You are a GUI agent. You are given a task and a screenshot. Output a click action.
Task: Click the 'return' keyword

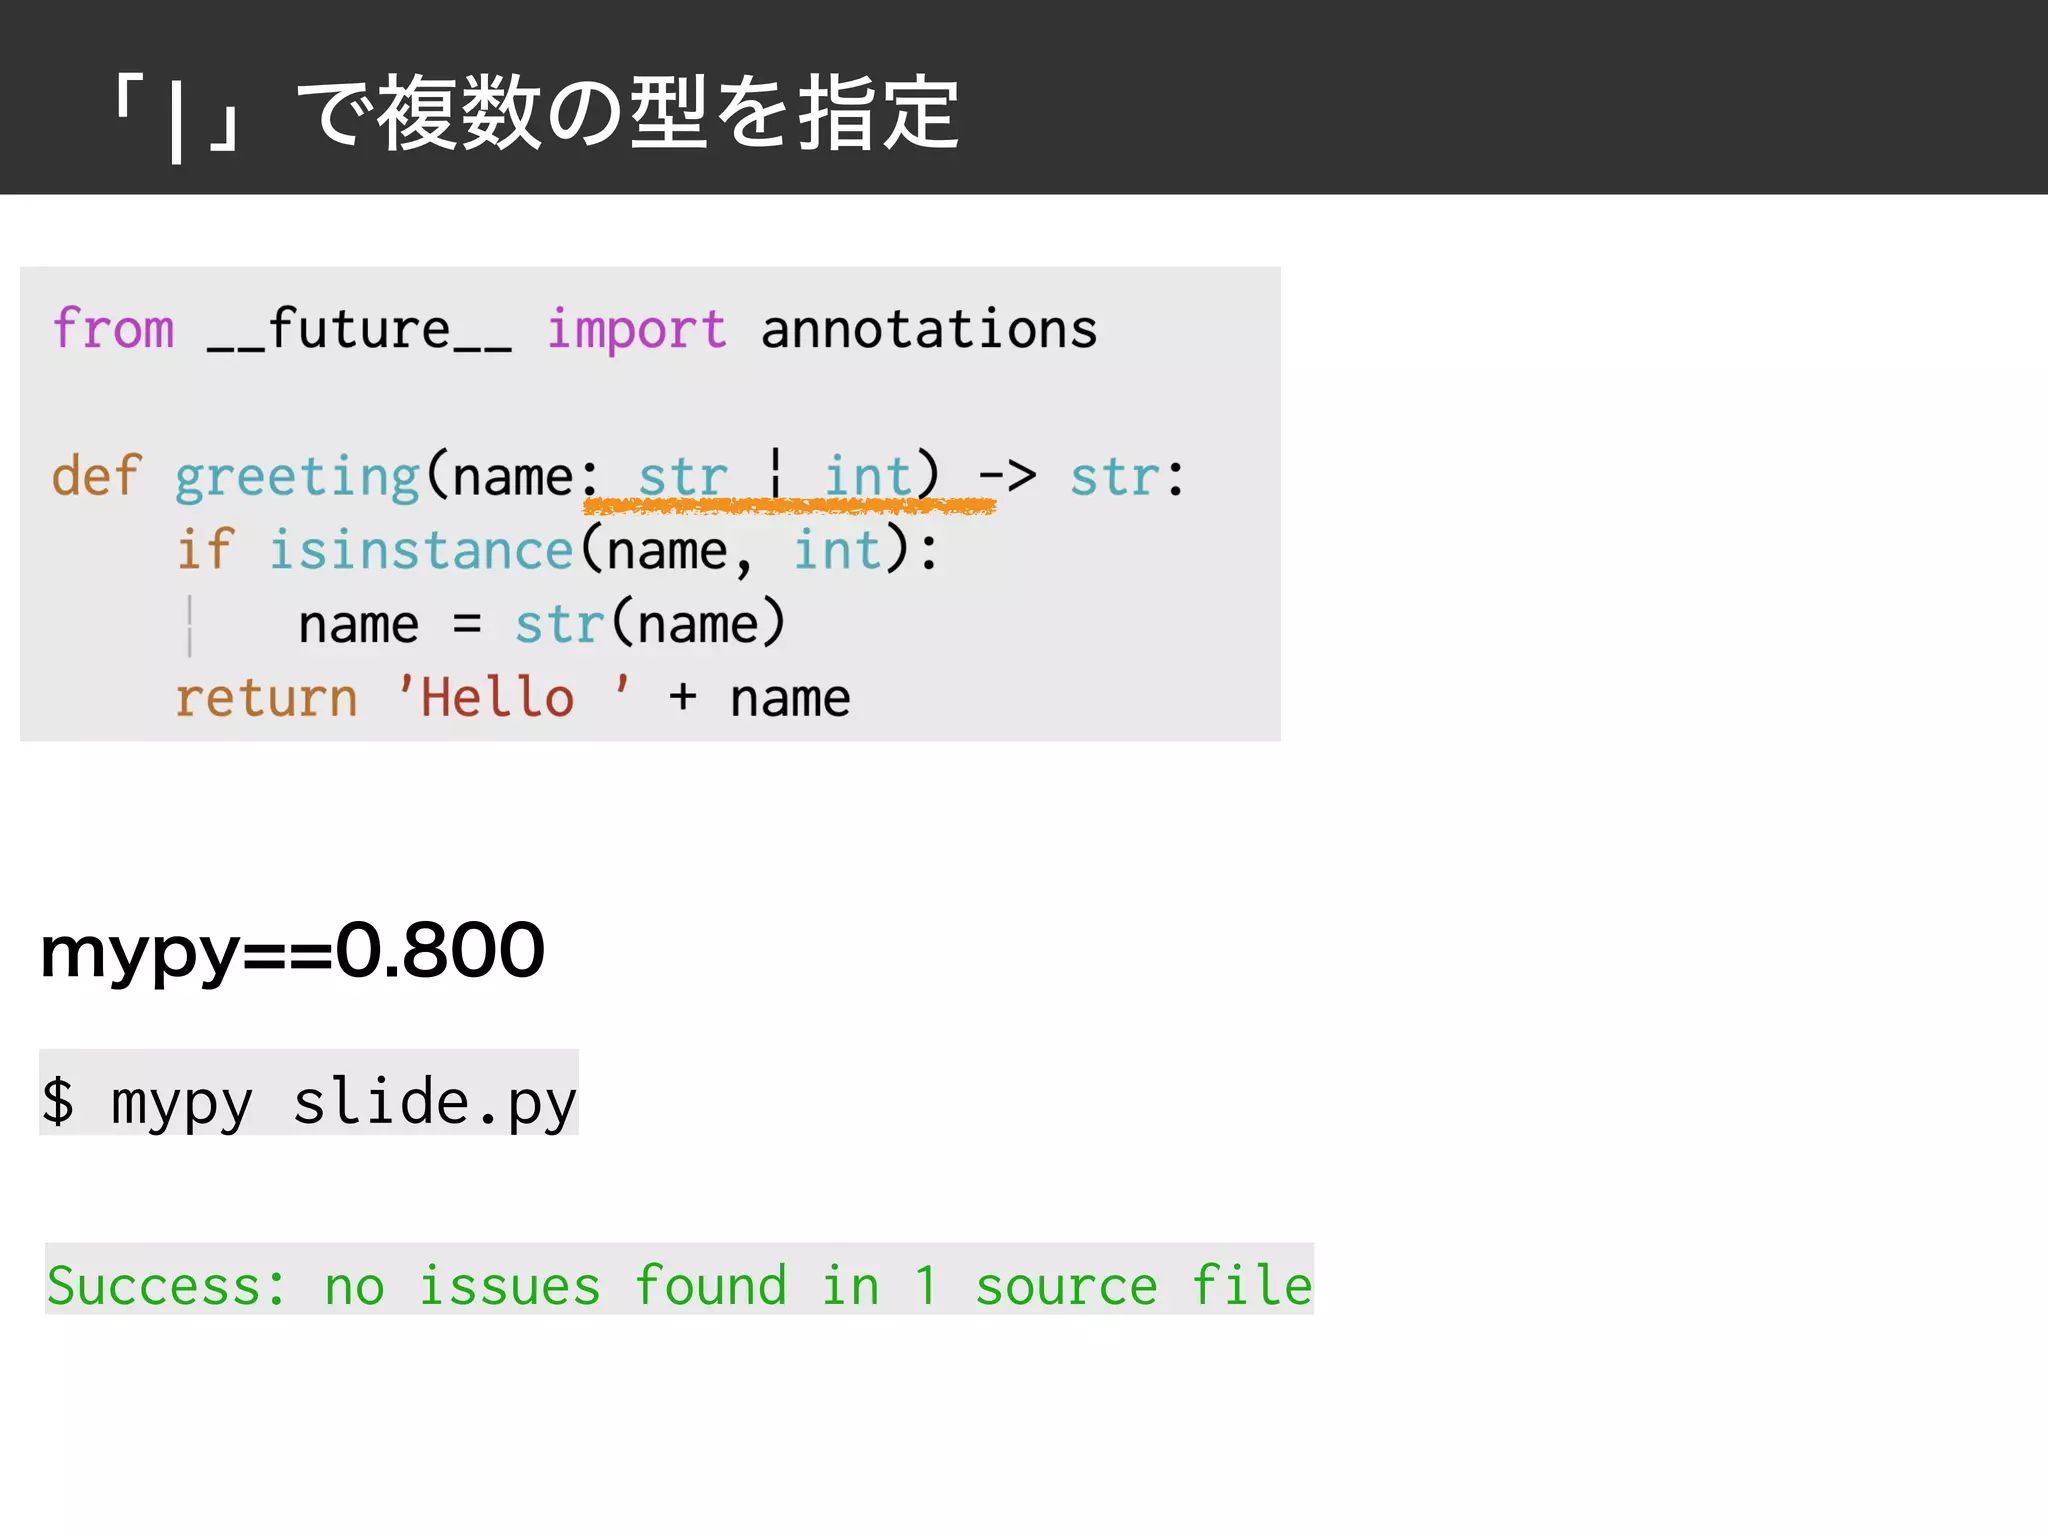coord(266,698)
